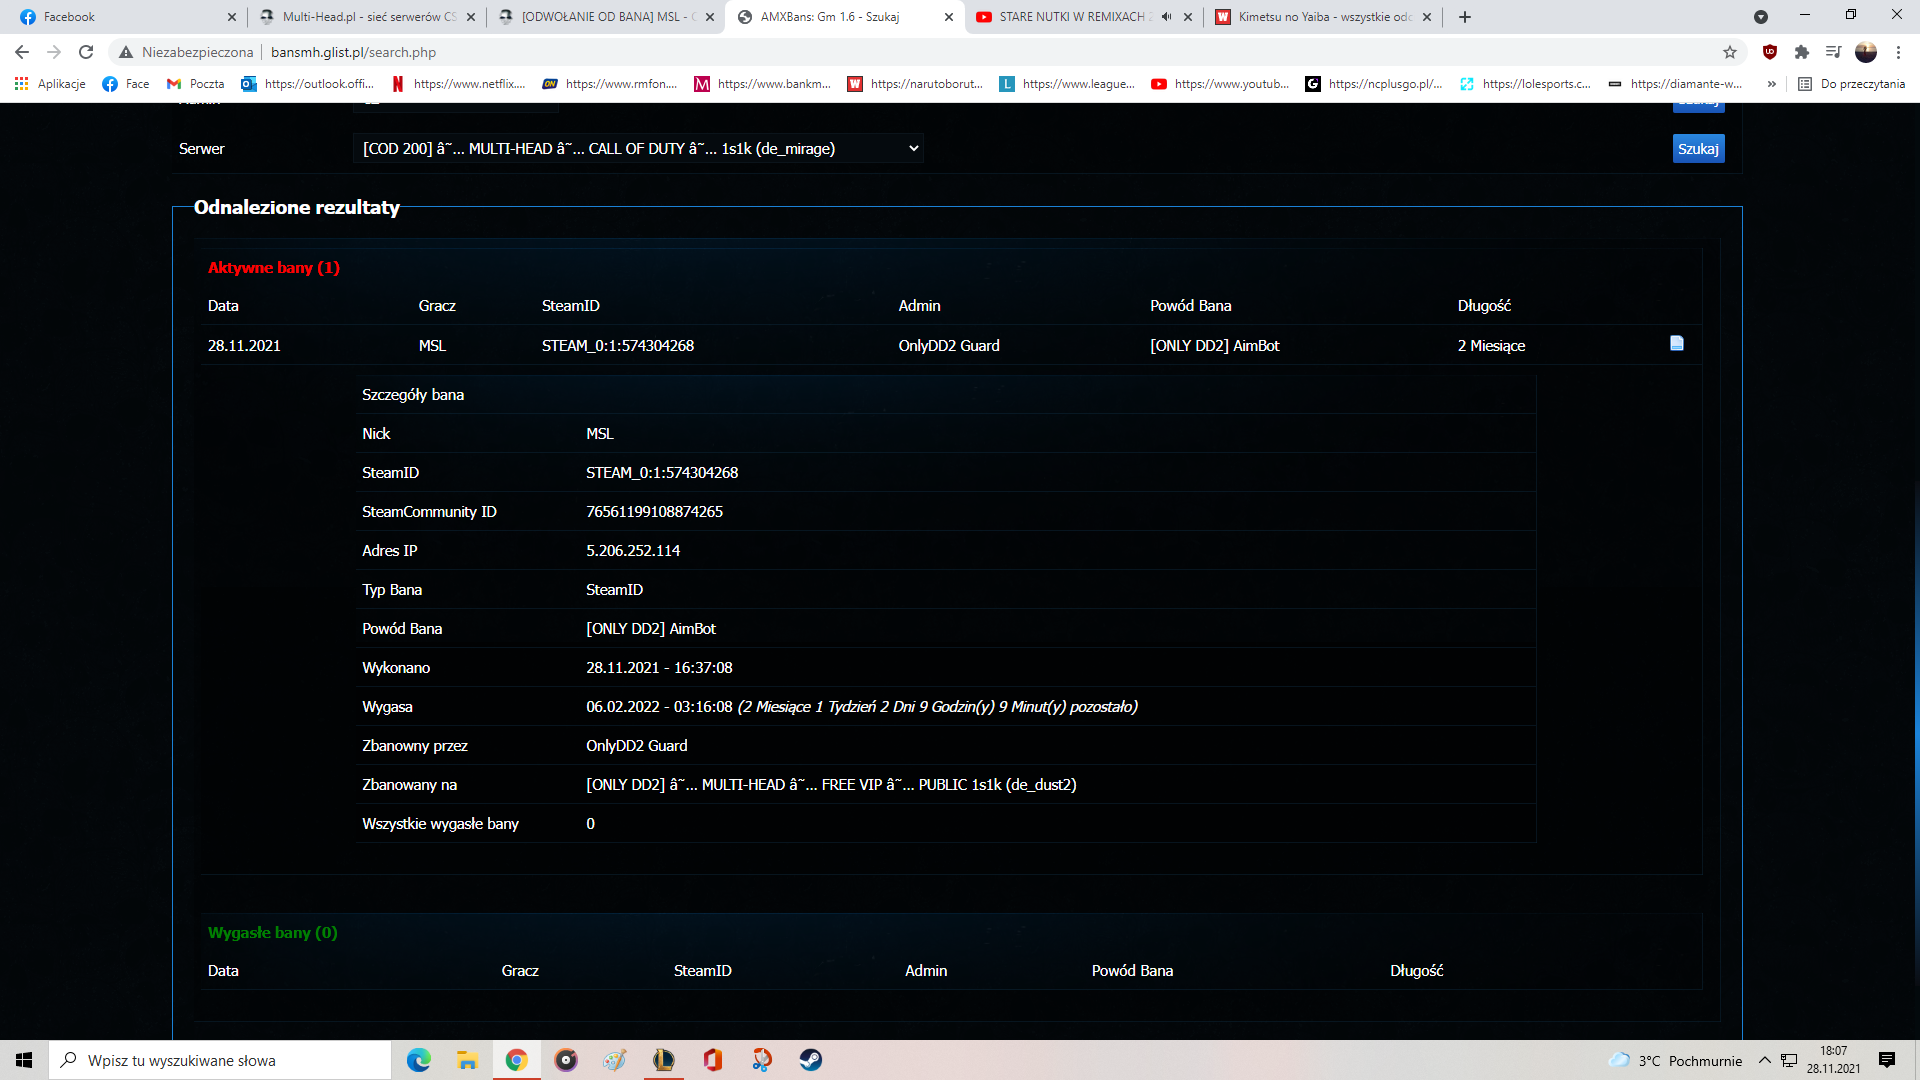This screenshot has width=1920, height=1080.
Task: Expand hidden bookmarks overflow chevron
Action: click(1771, 84)
